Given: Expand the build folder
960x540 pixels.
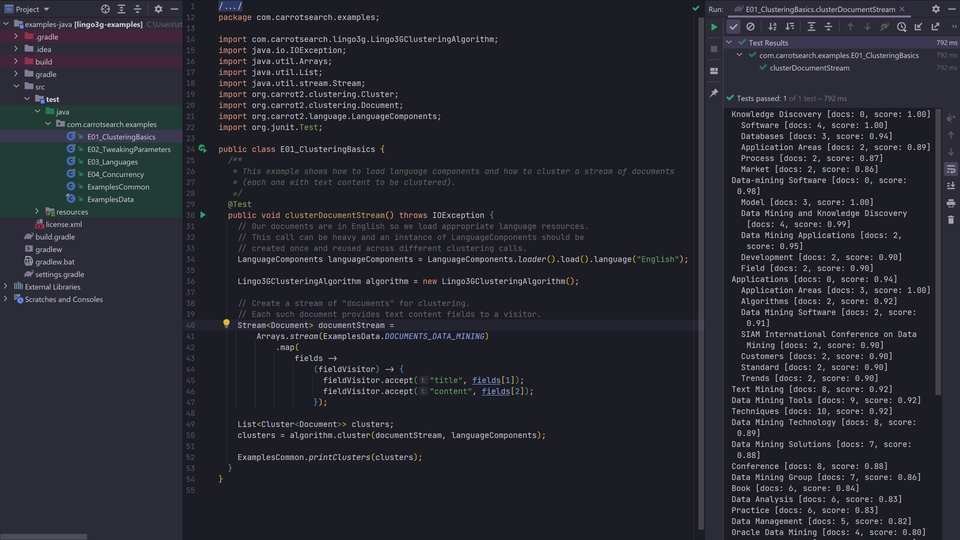Looking at the screenshot, I should [17, 62].
